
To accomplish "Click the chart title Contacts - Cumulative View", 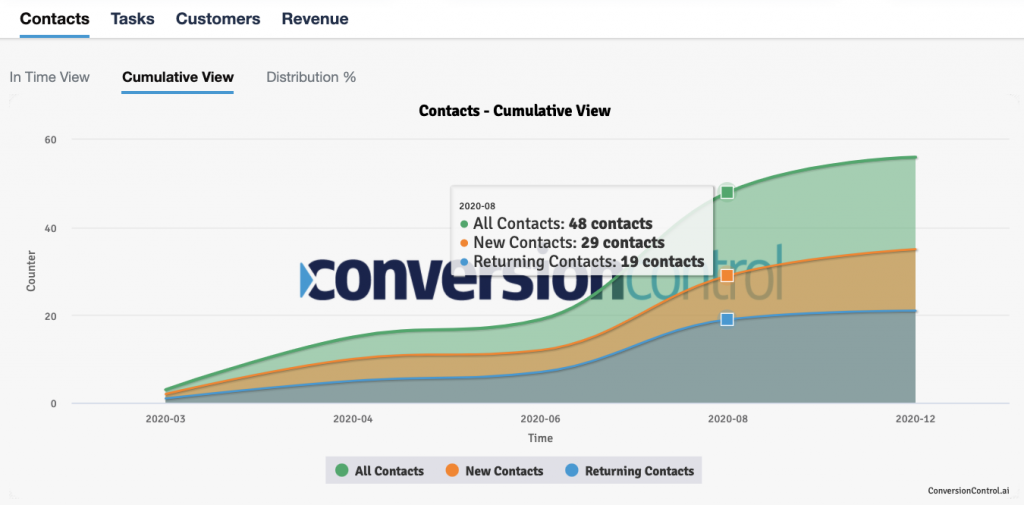I will (x=514, y=110).
